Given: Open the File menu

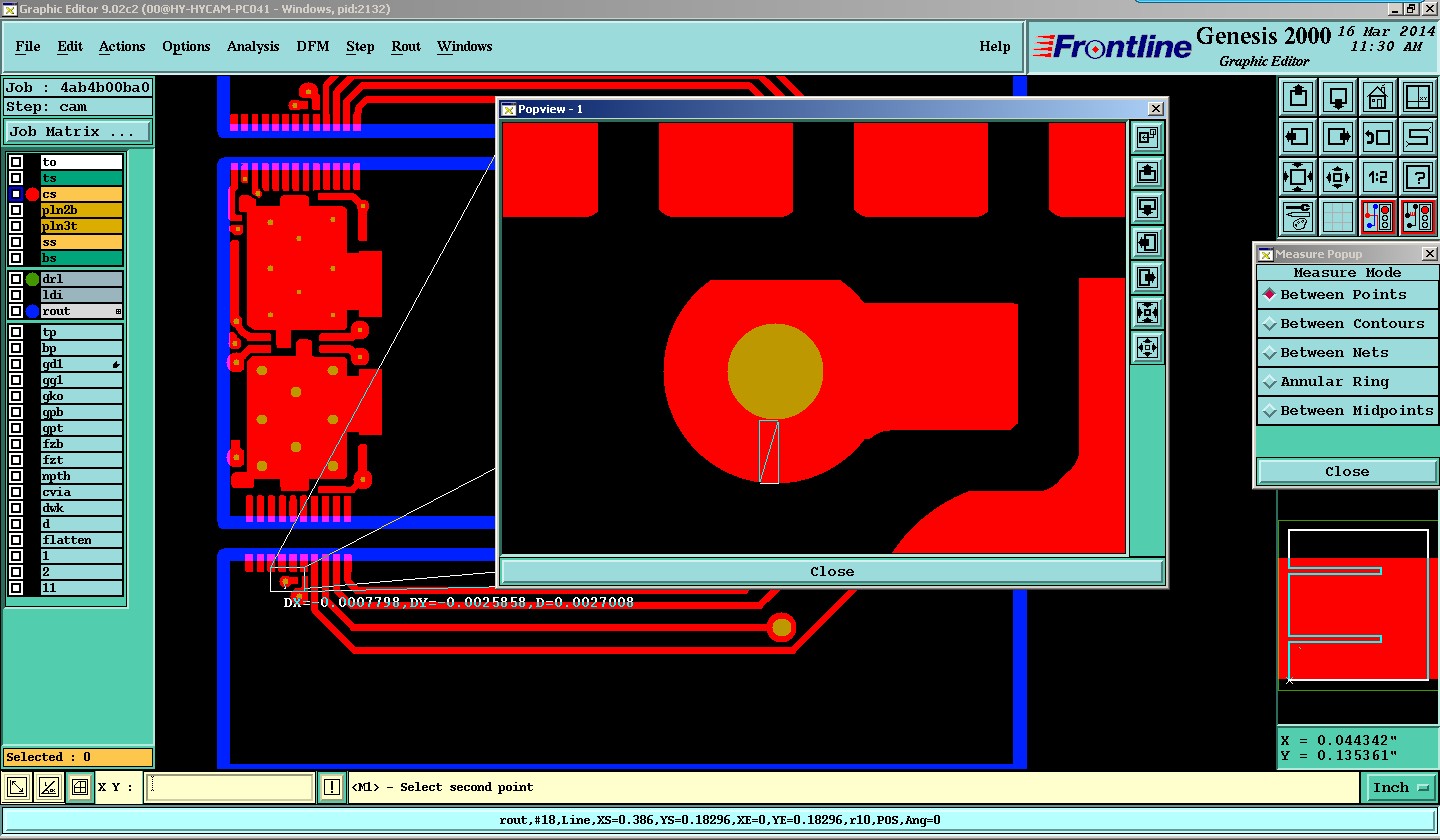Looking at the screenshot, I should (28, 46).
